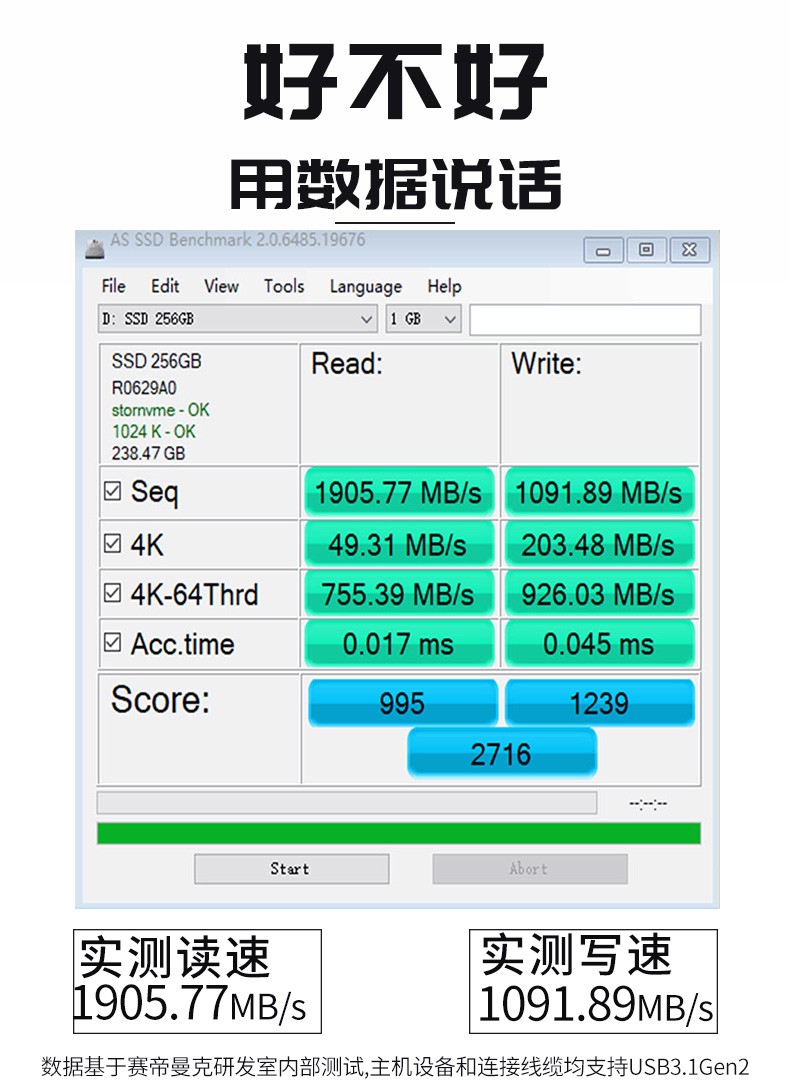Click the green progress bar
Screen dimensions: 790x1090
[x=398, y=833]
